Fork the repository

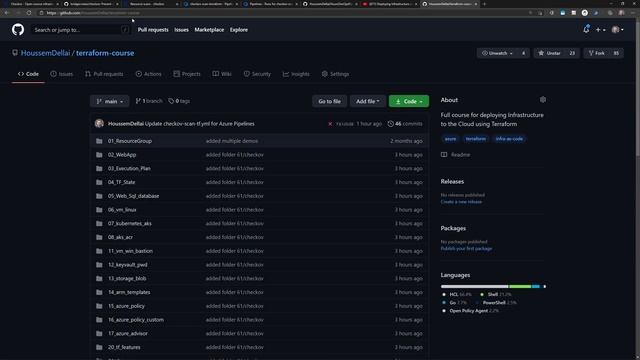pos(596,53)
